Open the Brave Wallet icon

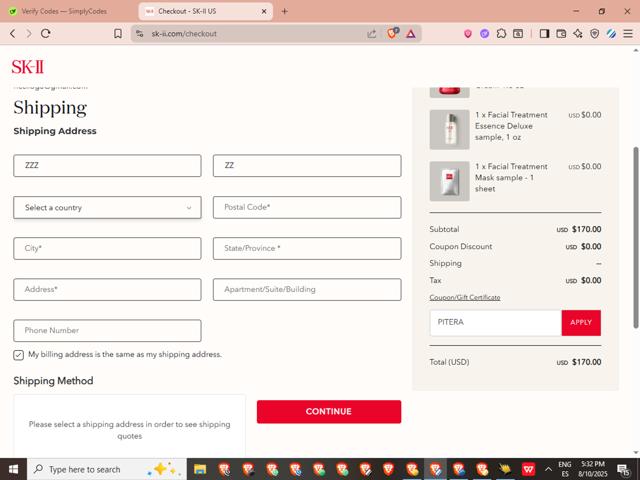tap(561, 33)
